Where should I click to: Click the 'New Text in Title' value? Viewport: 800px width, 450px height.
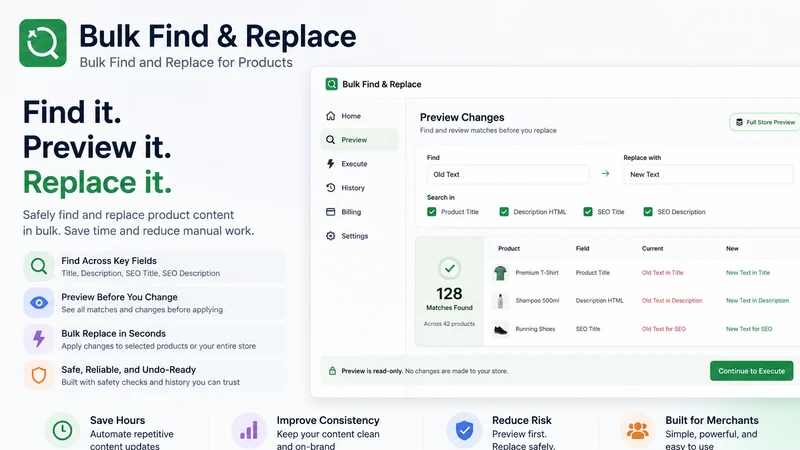coord(748,273)
